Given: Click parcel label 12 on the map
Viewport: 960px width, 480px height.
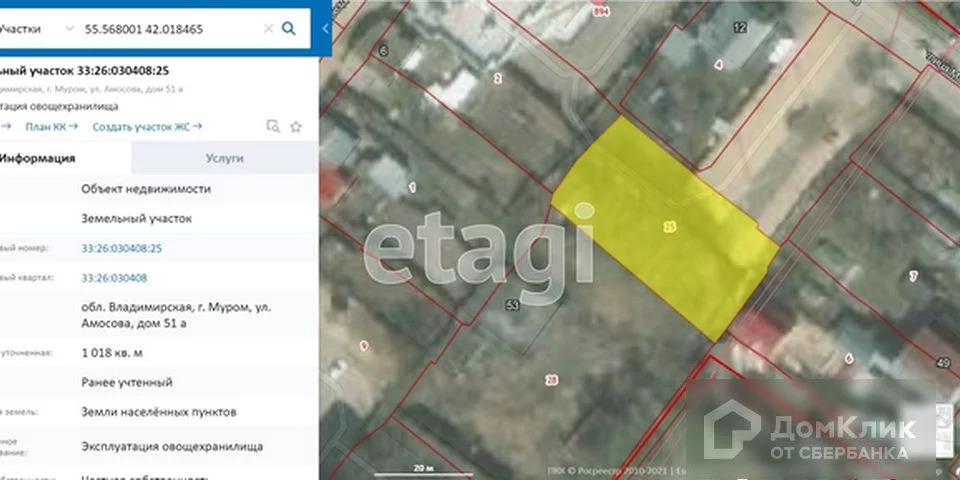Looking at the screenshot, I should pos(740,27).
